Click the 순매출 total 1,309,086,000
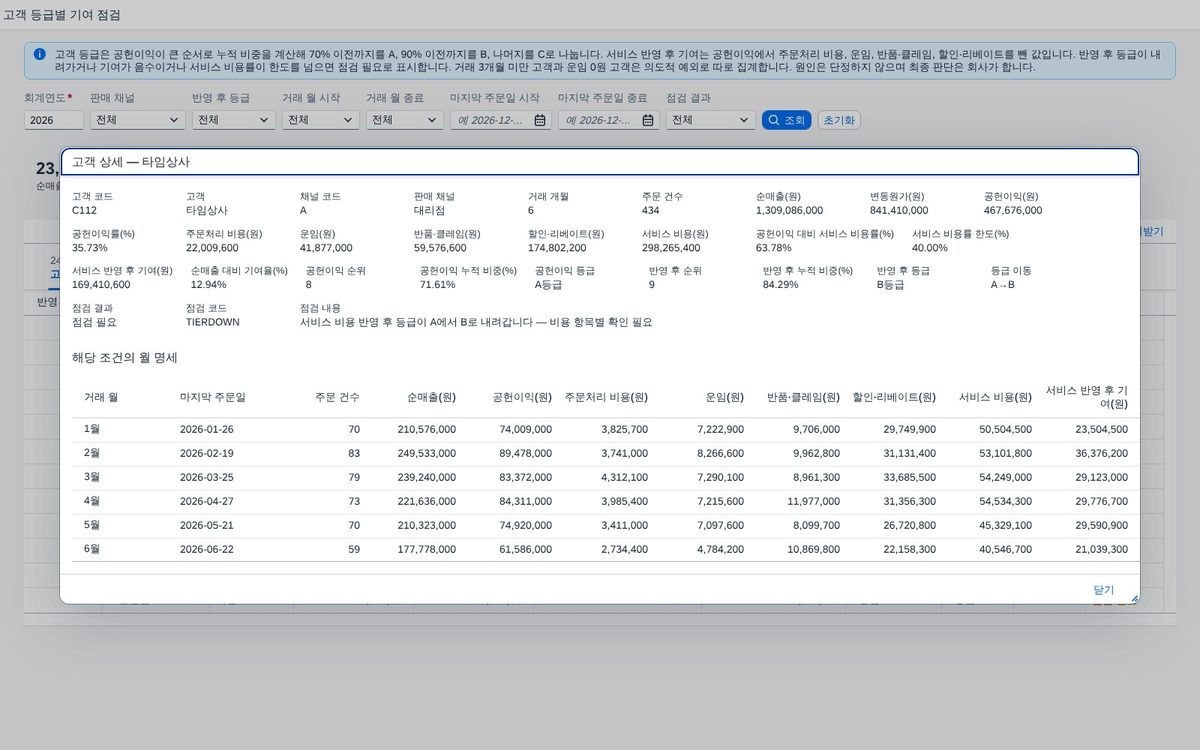The height and width of the screenshot is (750, 1200). (790, 210)
